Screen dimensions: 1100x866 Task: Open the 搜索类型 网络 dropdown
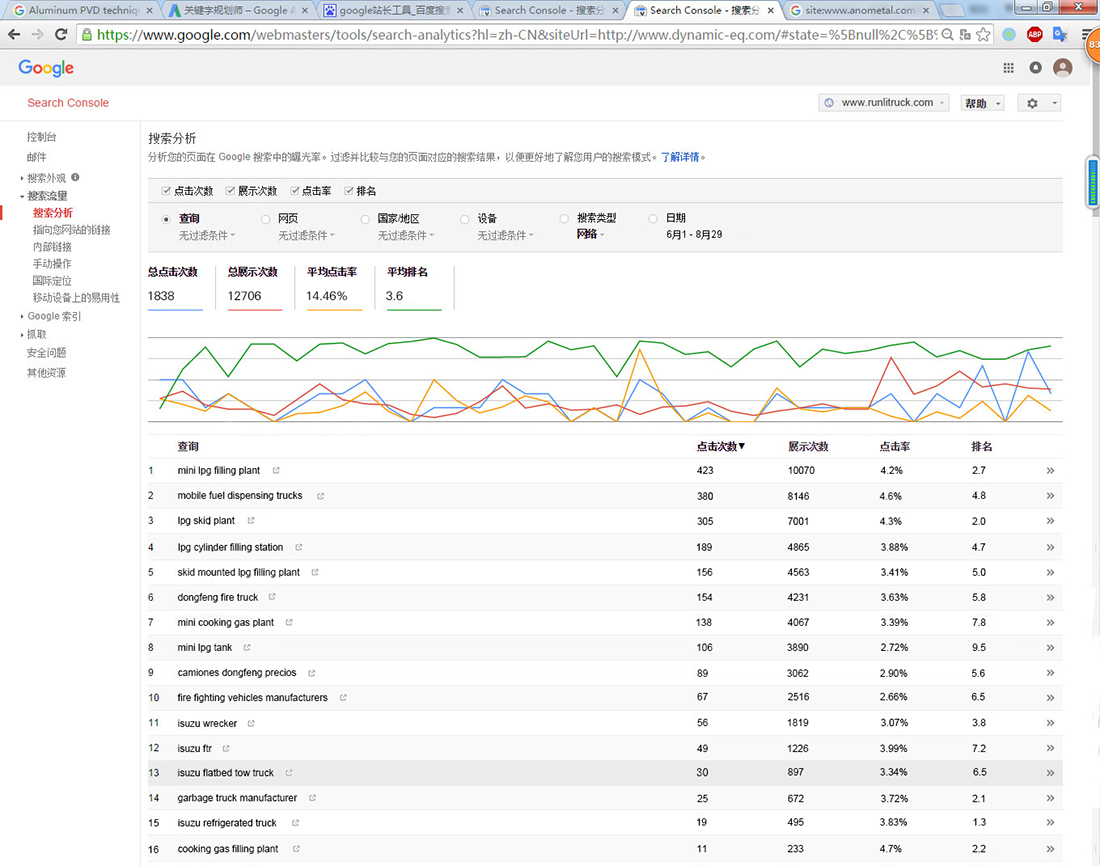tap(590, 234)
